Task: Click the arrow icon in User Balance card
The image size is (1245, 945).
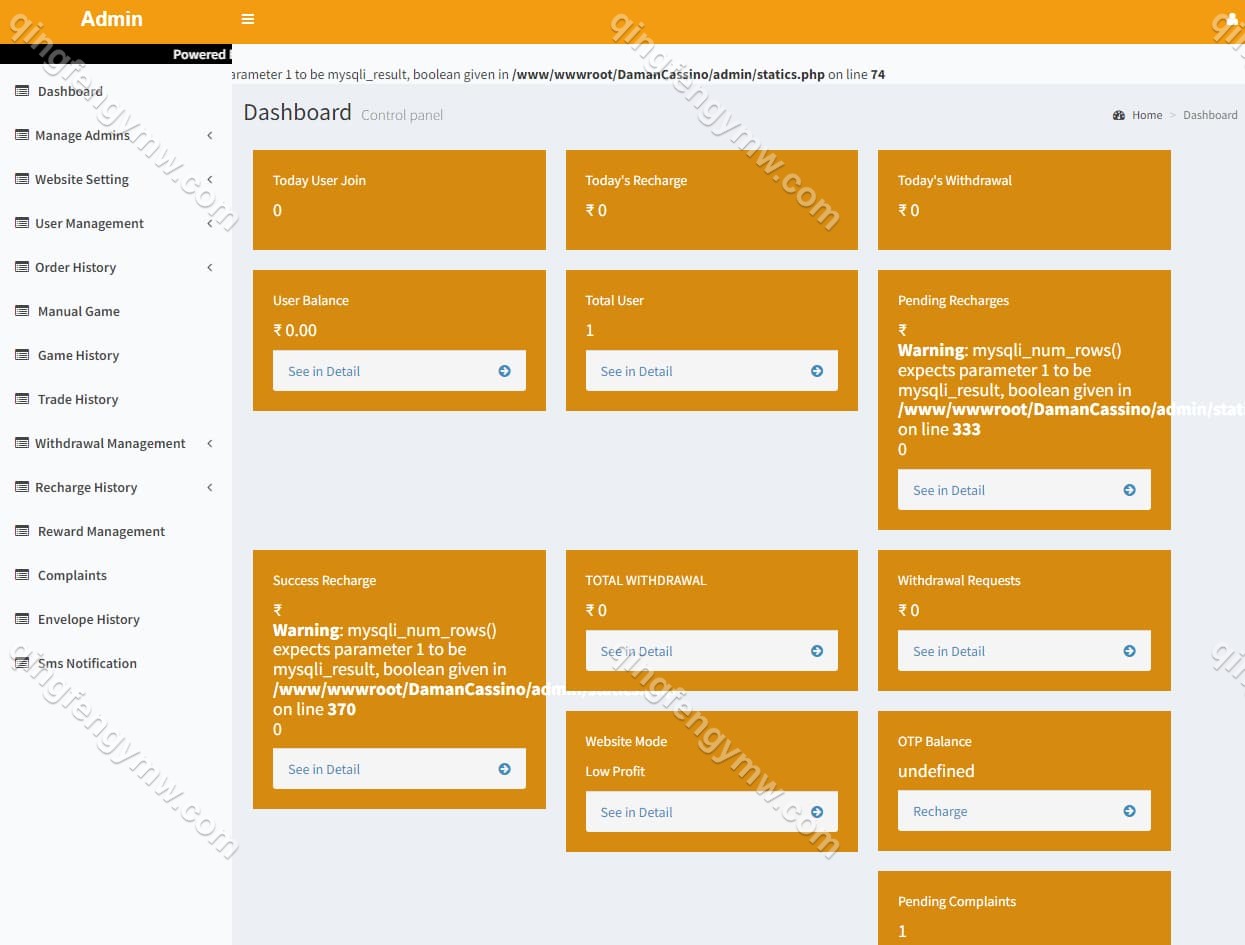Action: [504, 371]
